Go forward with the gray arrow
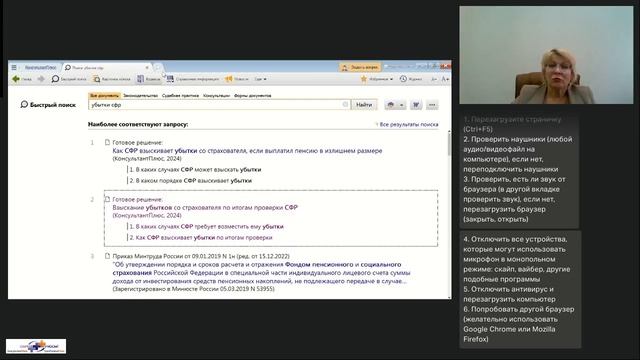Viewport: 640px width, 360px height. (41, 79)
